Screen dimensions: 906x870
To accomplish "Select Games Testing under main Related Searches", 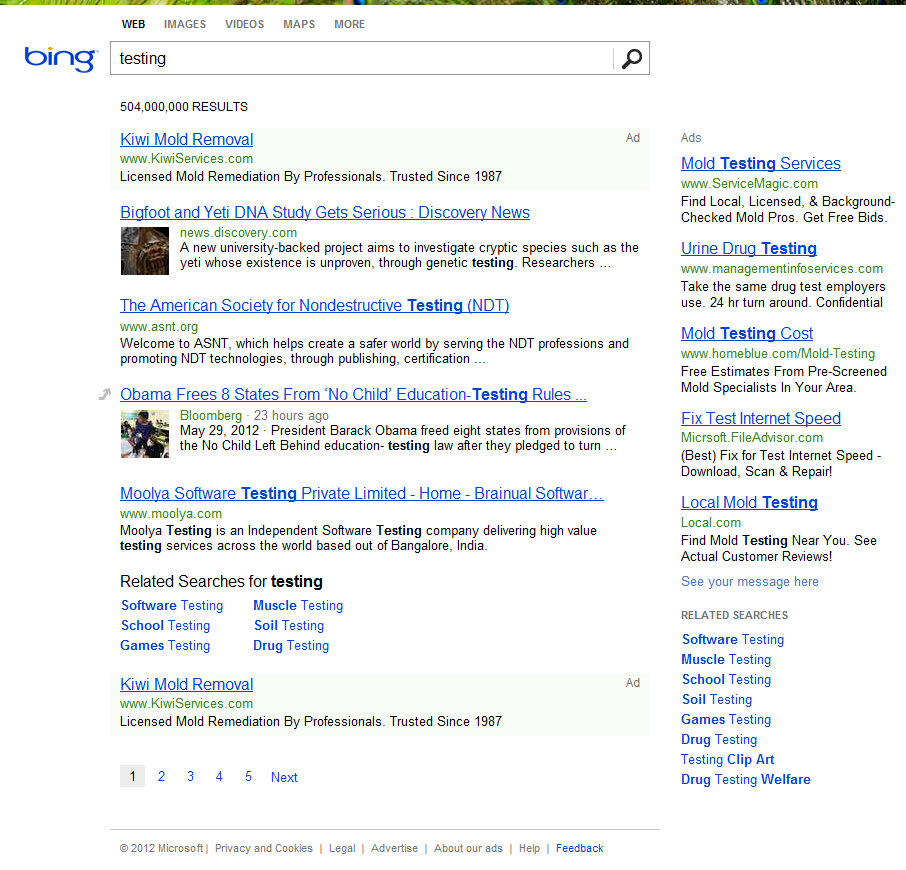I will (165, 645).
